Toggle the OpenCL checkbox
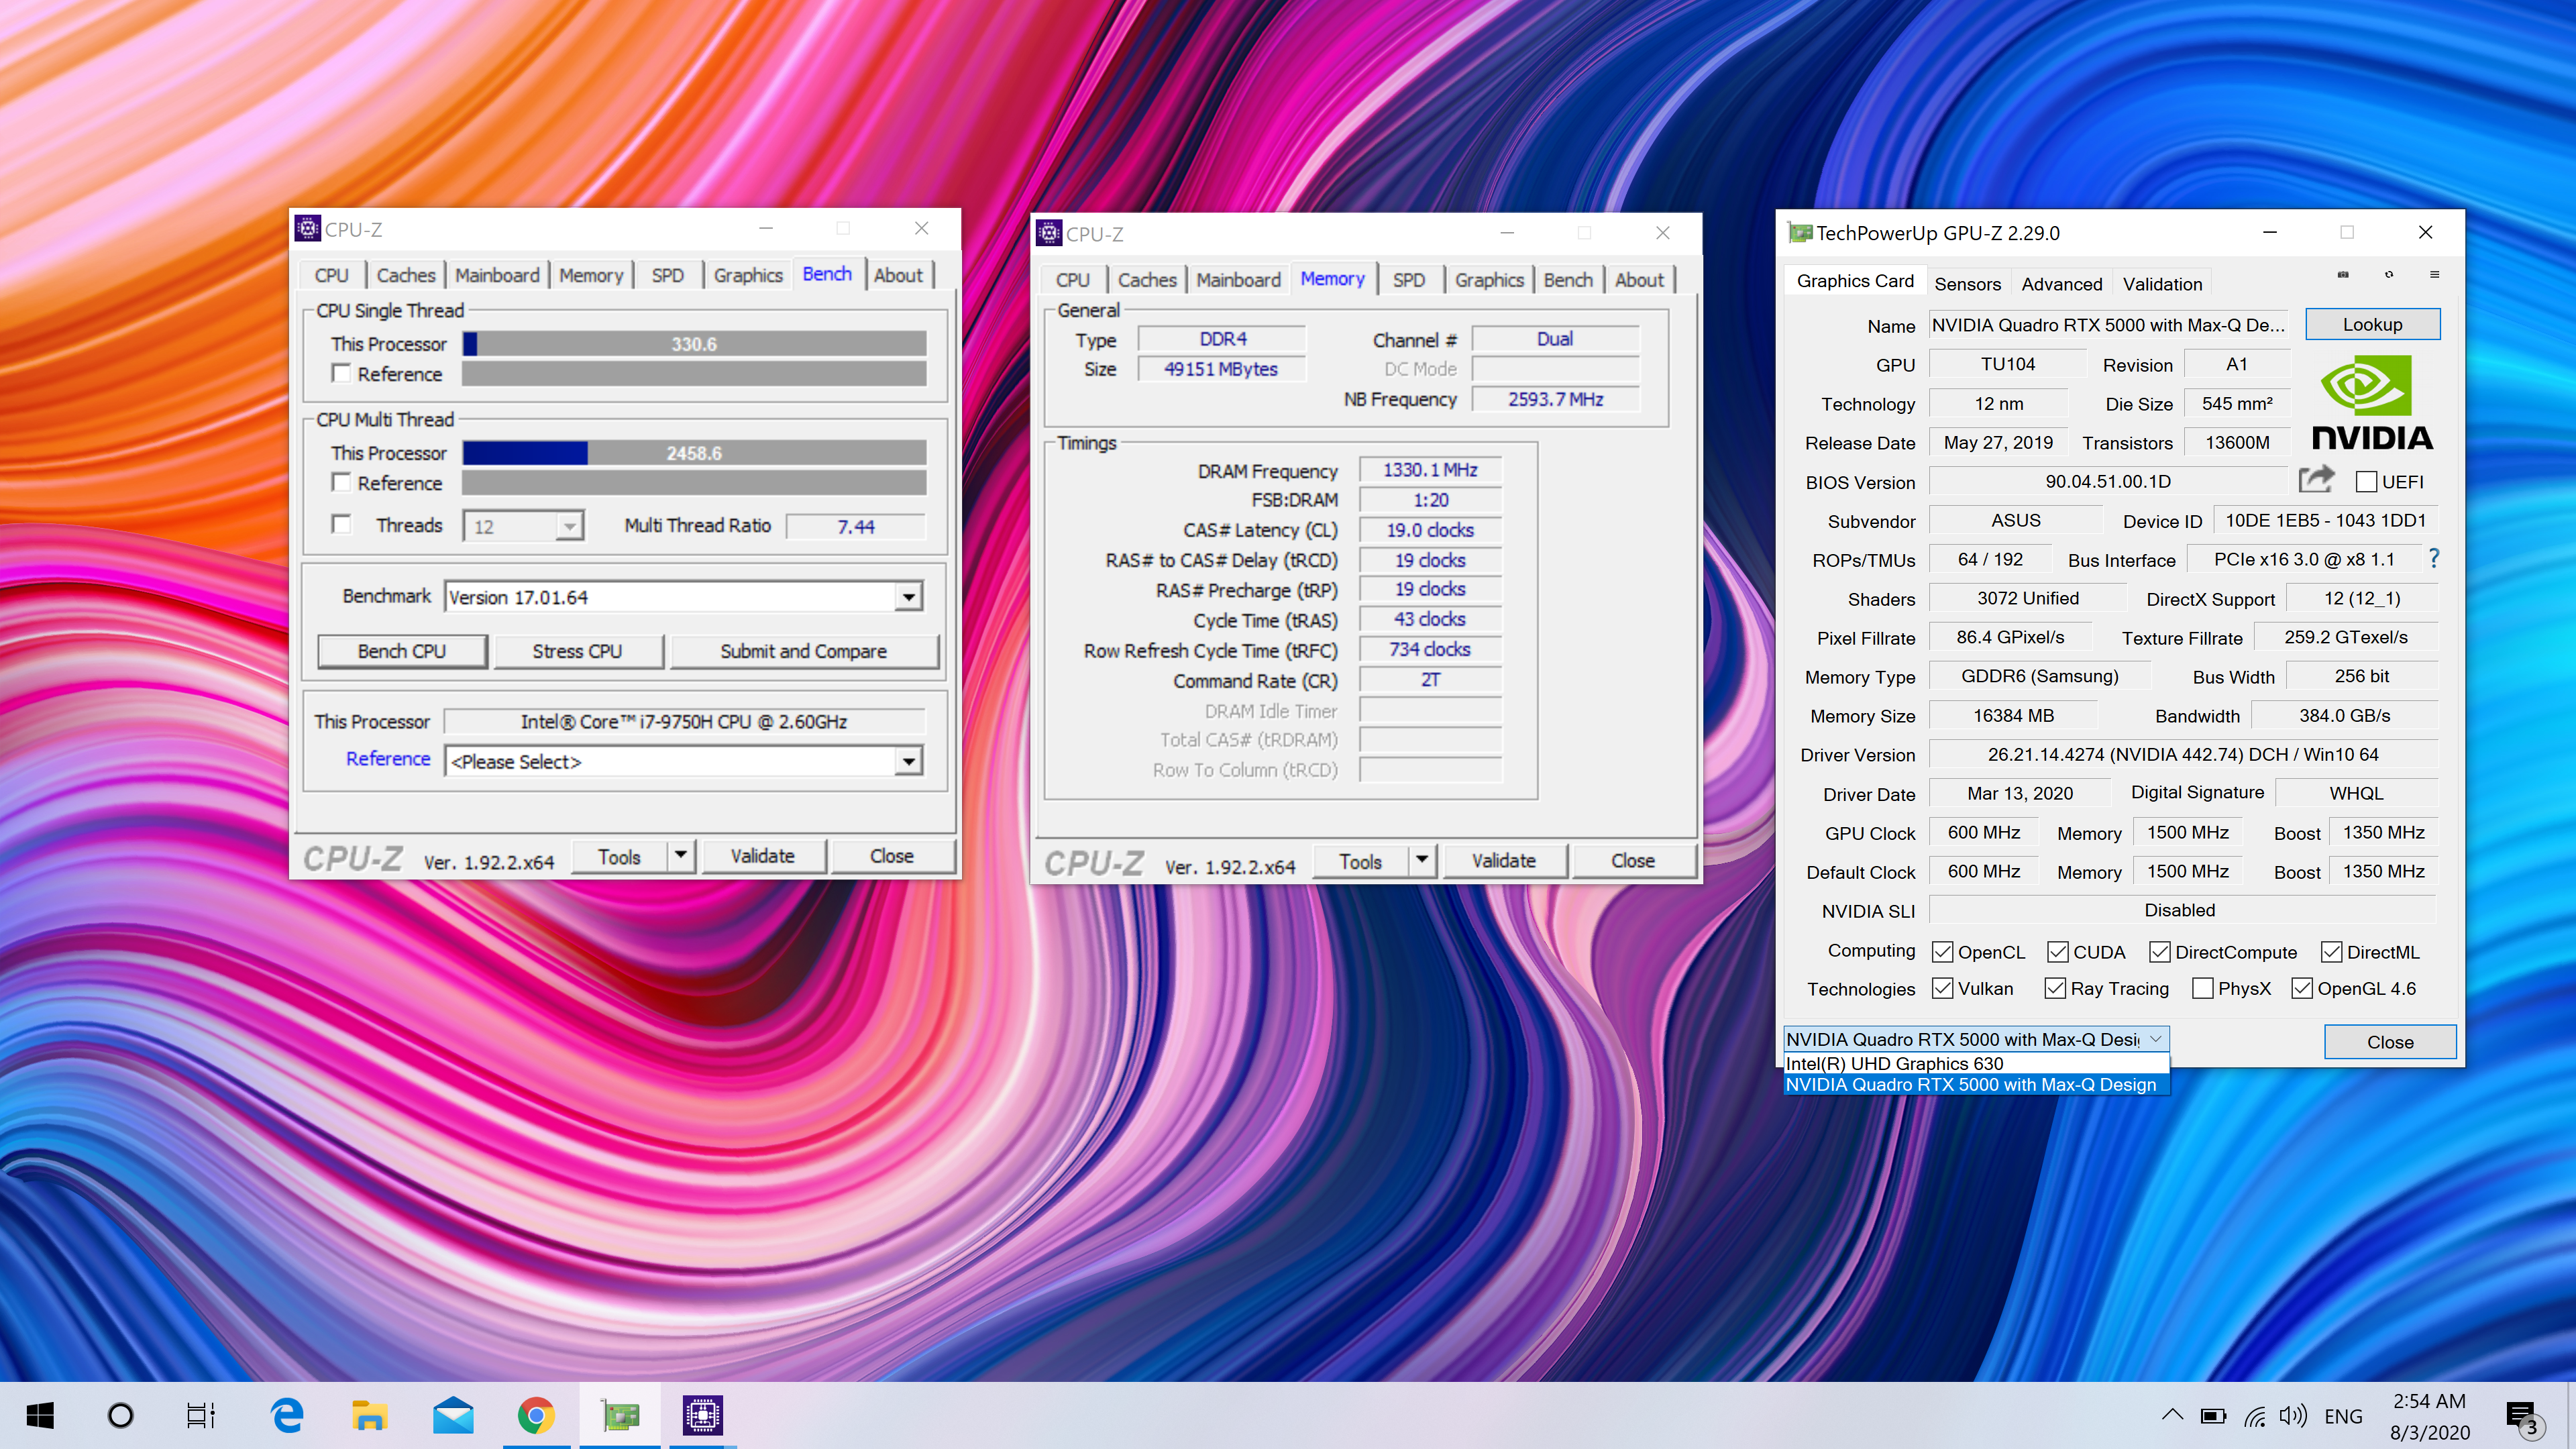The image size is (2576, 1449). (x=1942, y=951)
